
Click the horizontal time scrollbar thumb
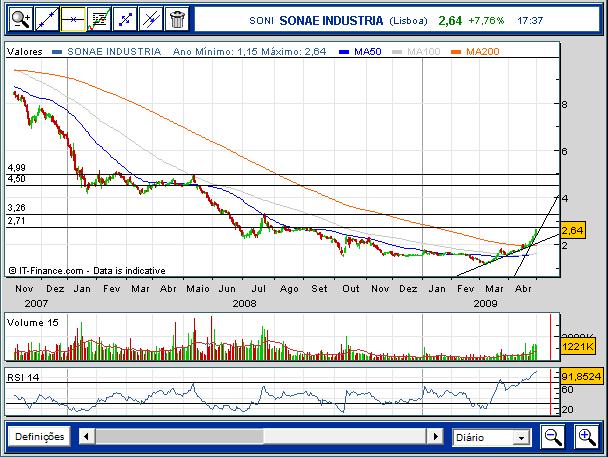(179, 436)
